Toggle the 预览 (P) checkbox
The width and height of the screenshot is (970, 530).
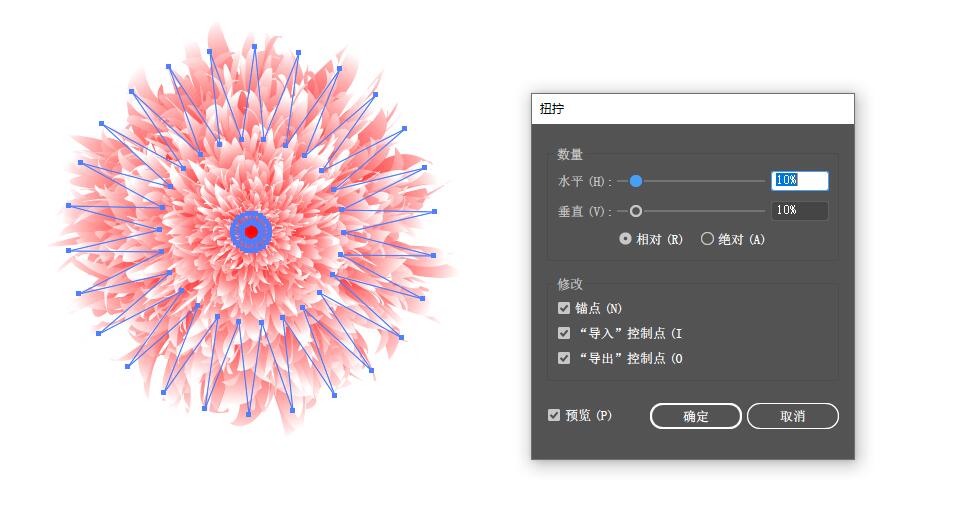pos(554,415)
